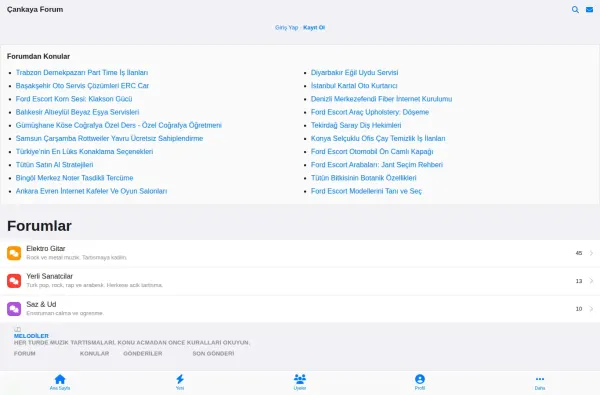Open the Yerli Sanatcilar forum title
This screenshot has width=600, height=395.
(49, 276)
